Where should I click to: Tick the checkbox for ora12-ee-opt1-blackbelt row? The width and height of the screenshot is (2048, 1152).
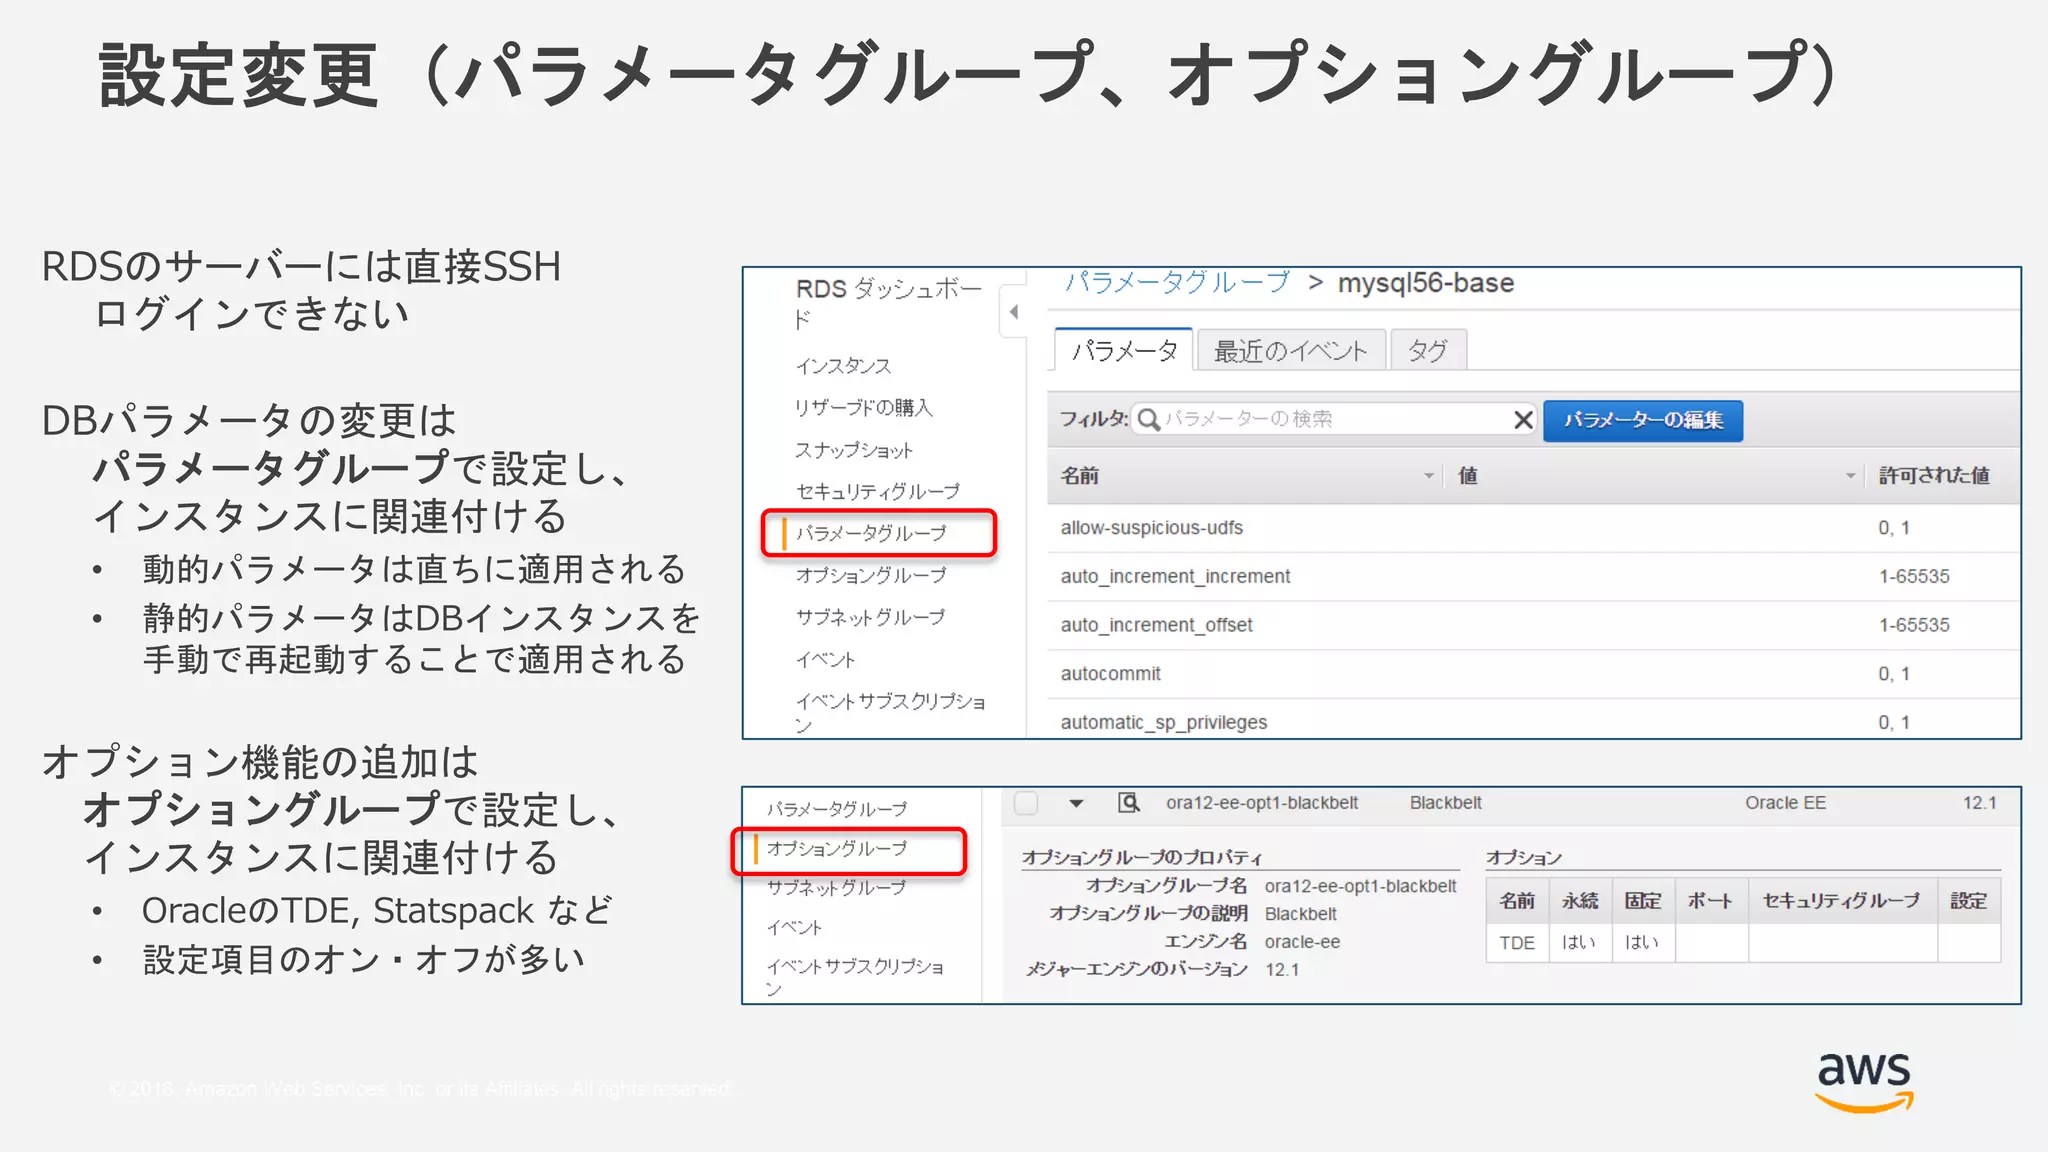(1026, 803)
